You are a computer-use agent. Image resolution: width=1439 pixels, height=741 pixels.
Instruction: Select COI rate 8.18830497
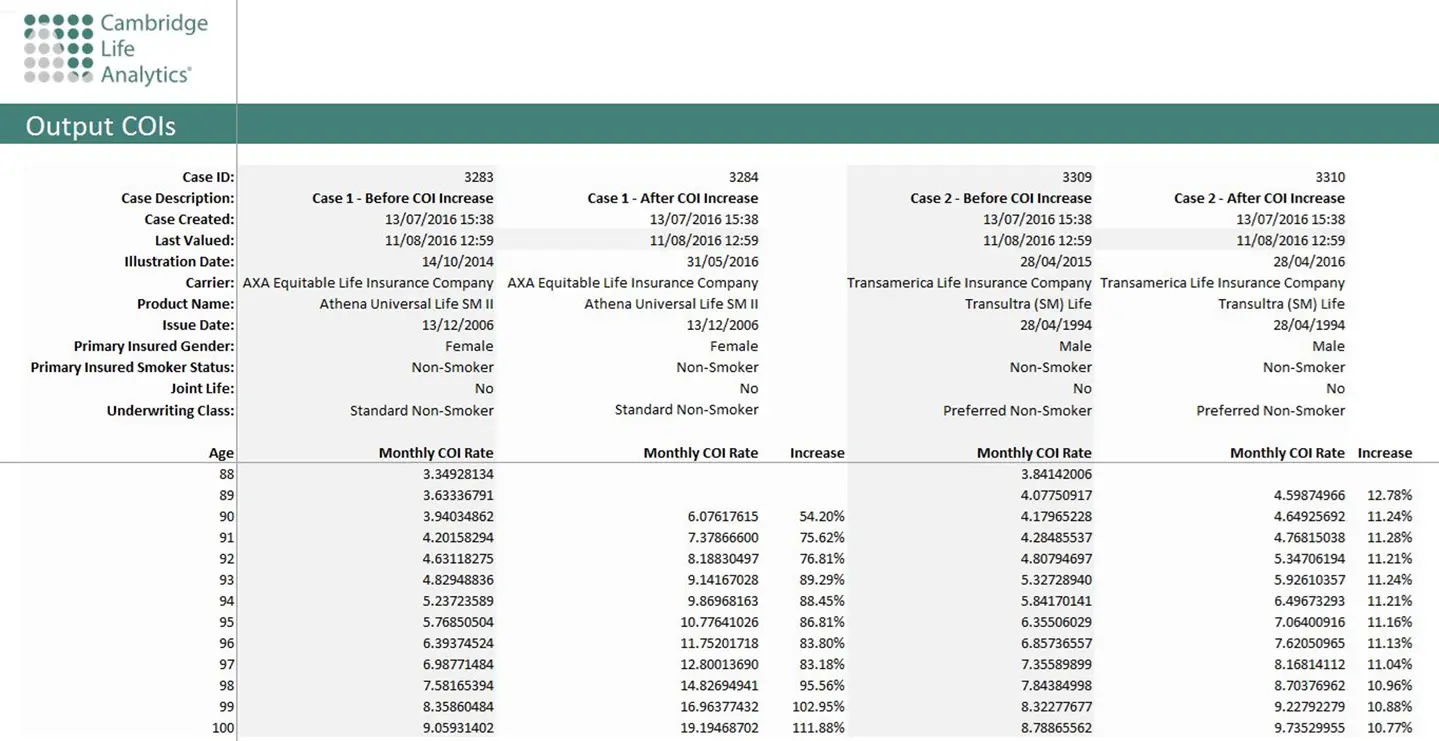pyautogui.click(x=722, y=559)
